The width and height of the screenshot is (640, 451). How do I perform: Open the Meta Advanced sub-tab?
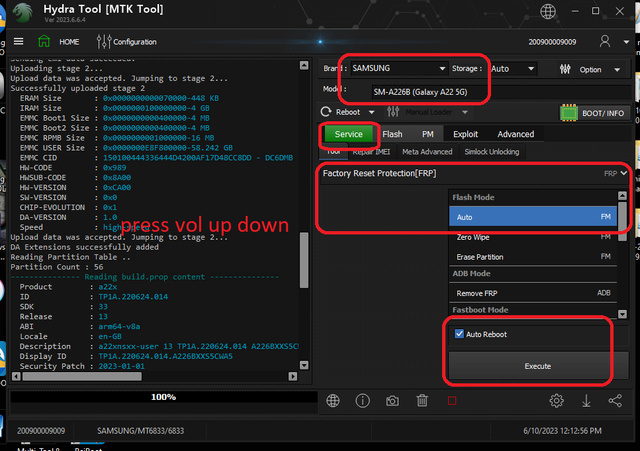tap(427, 152)
